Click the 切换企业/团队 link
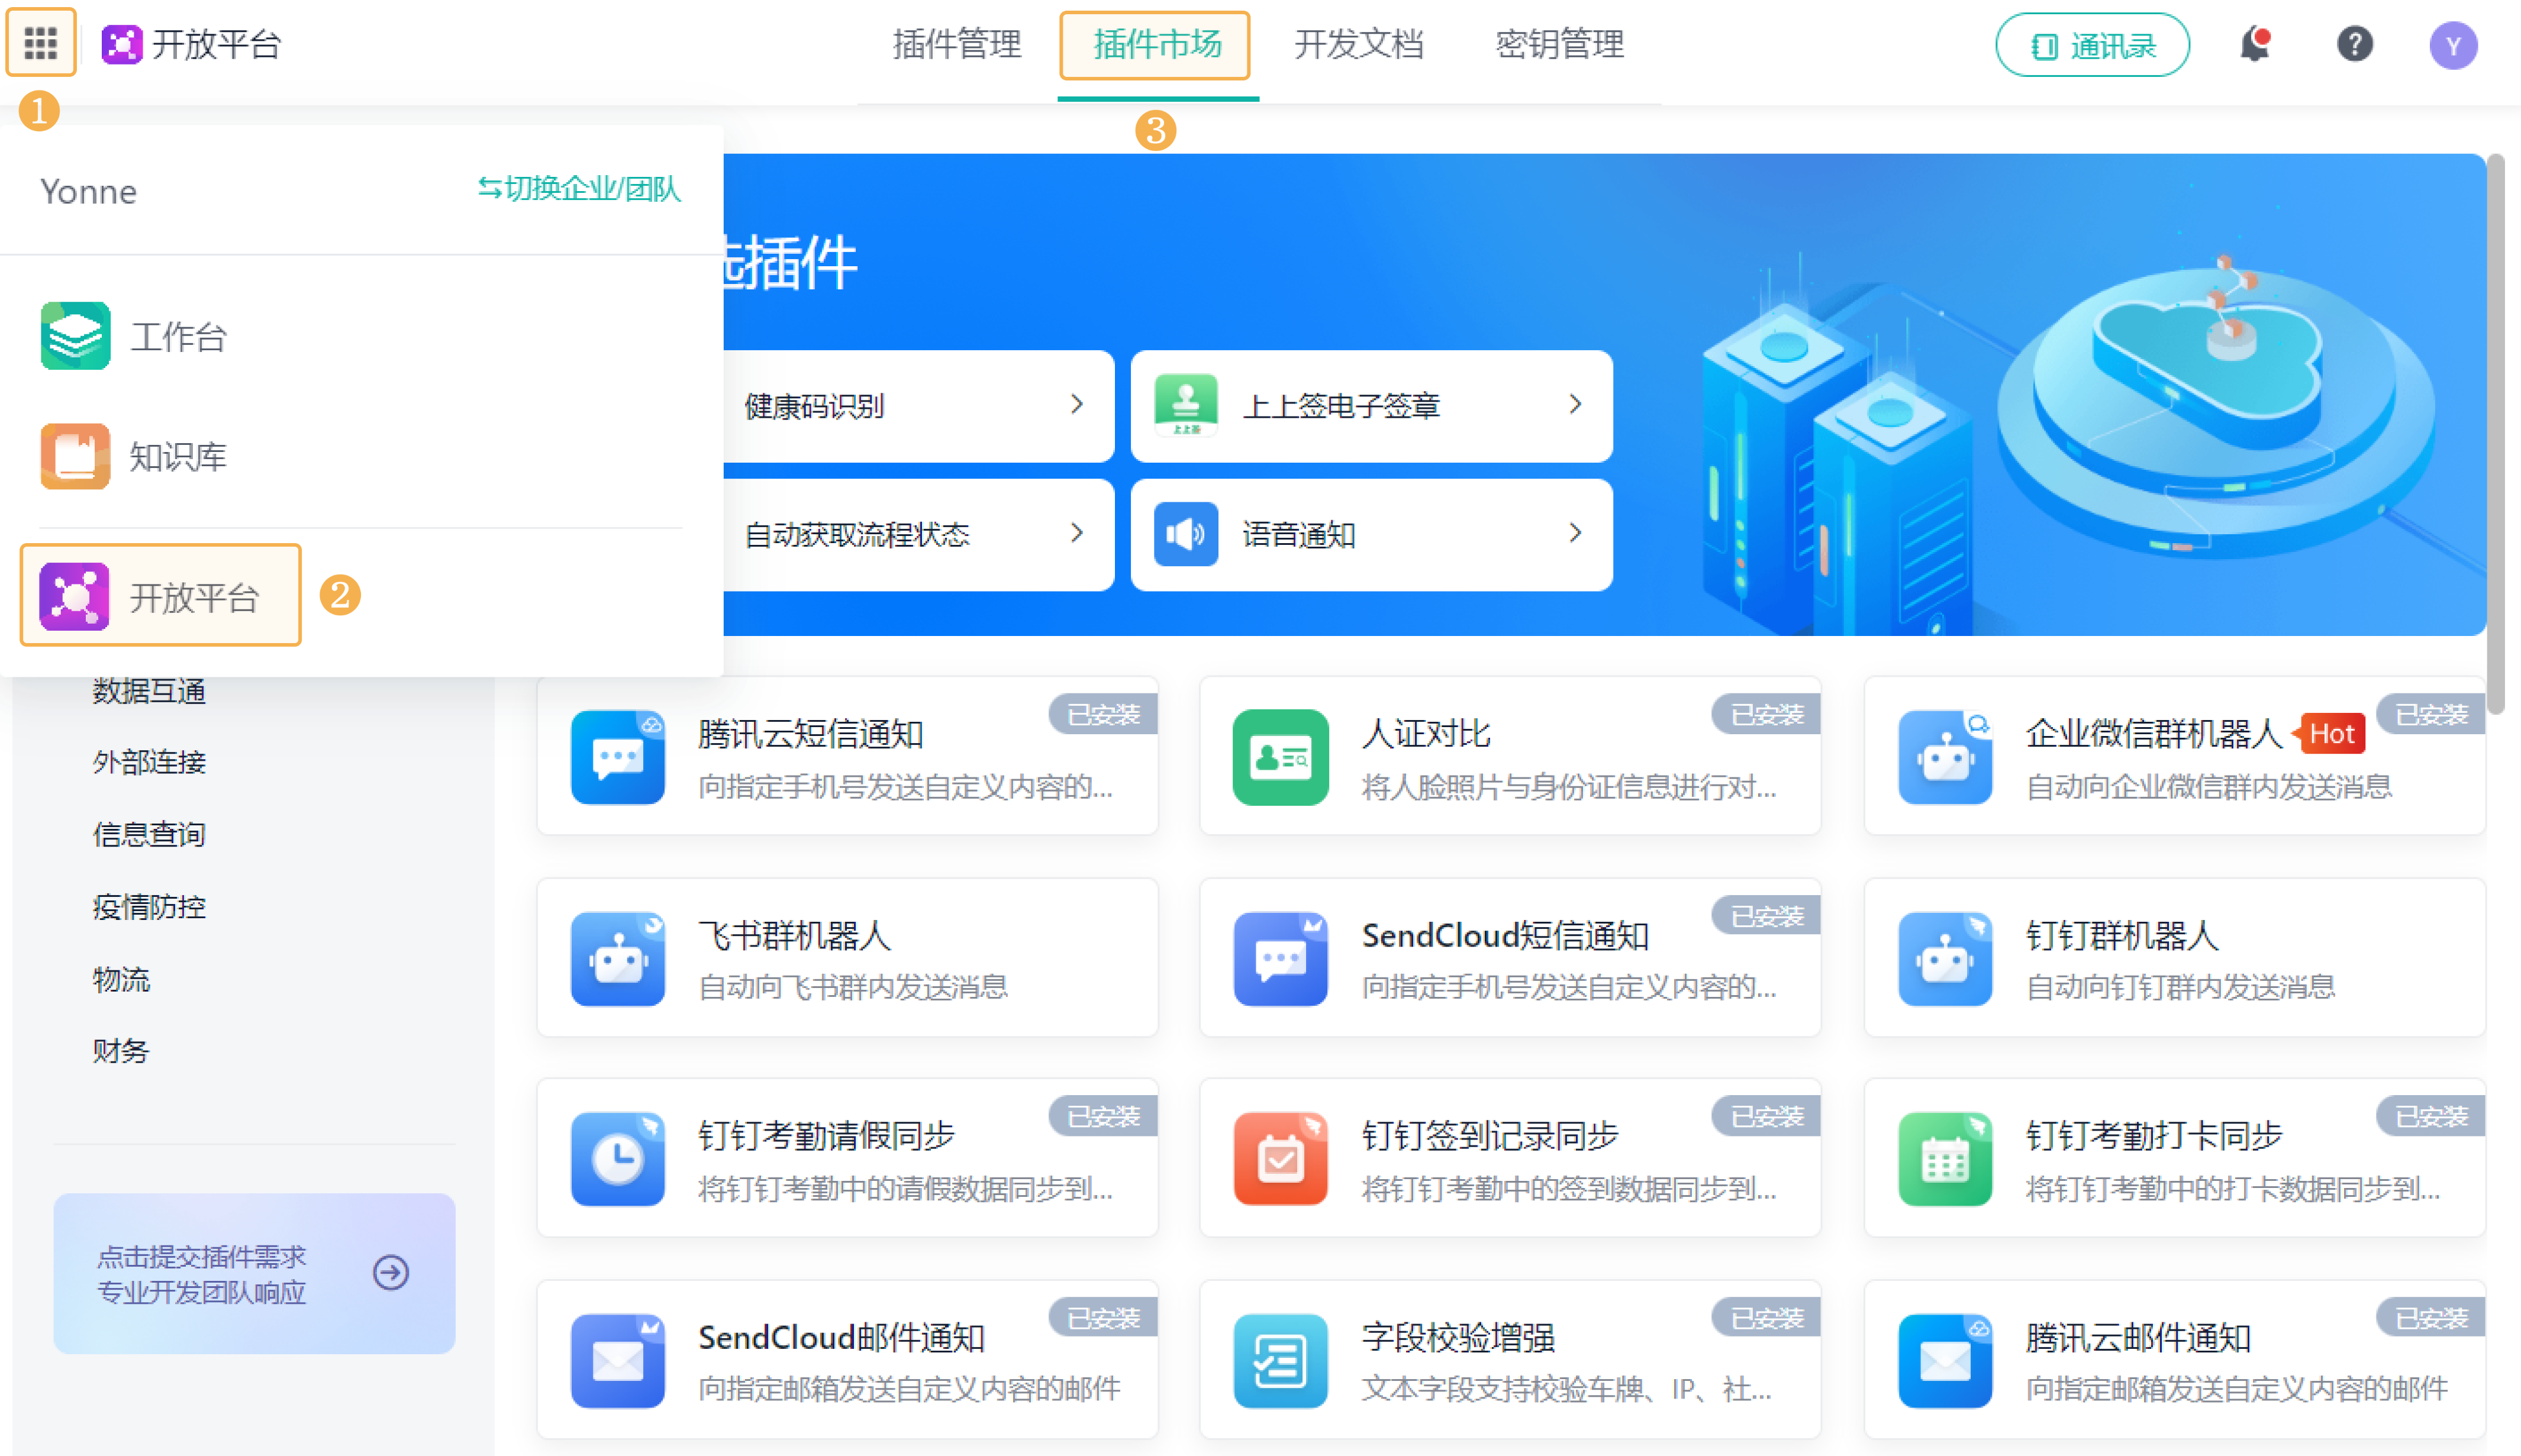Viewport: 2521px width, 1456px height. coord(579,189)
